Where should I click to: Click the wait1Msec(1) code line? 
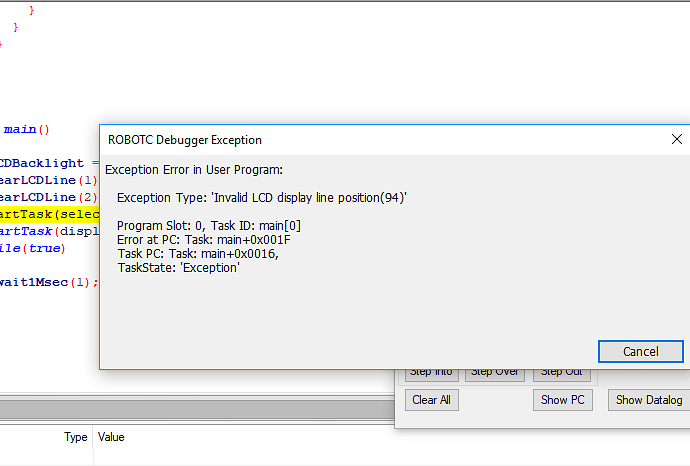49,282
